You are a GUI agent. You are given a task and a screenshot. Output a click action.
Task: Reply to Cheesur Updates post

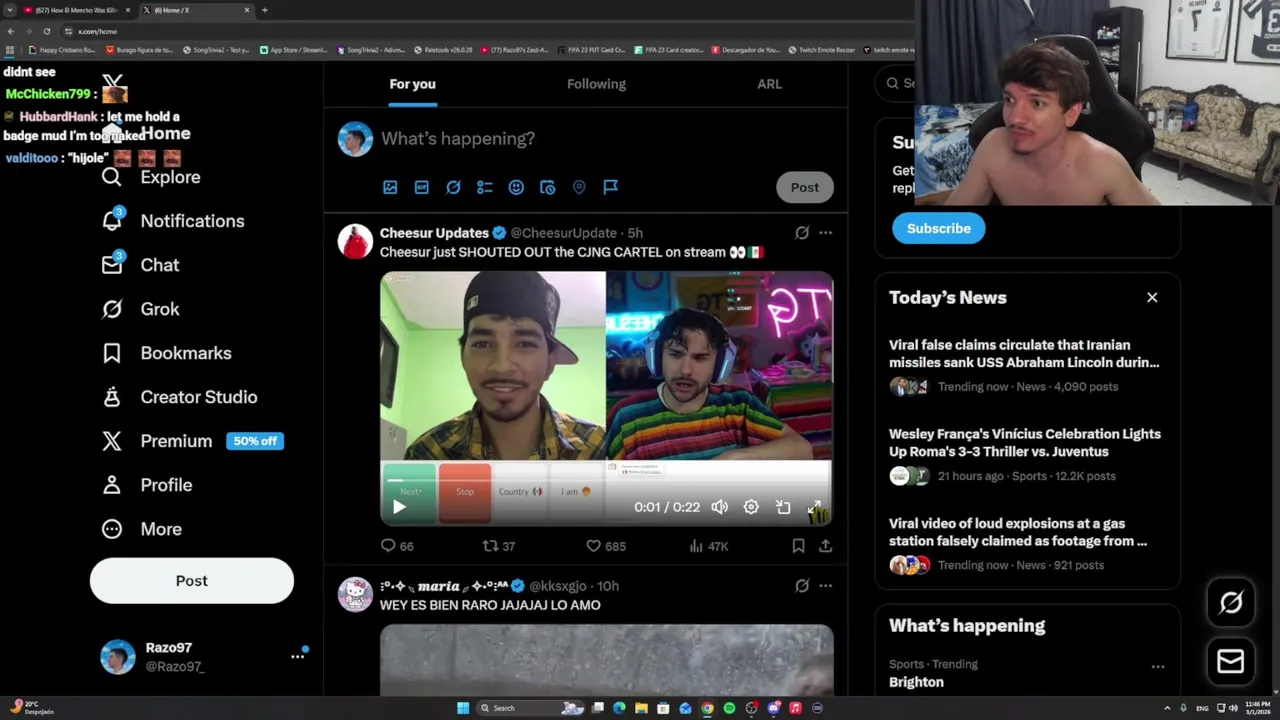click(397, 546)
